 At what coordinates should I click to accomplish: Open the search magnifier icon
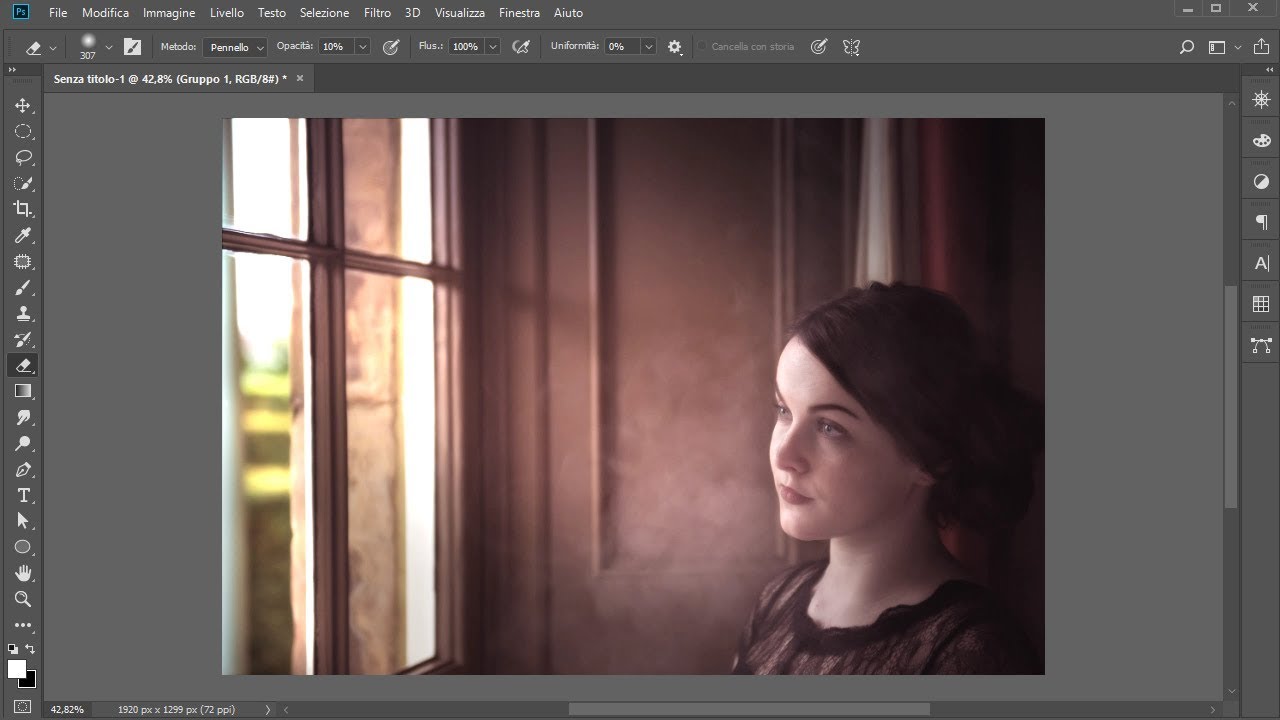click(x=1187, y=47)
